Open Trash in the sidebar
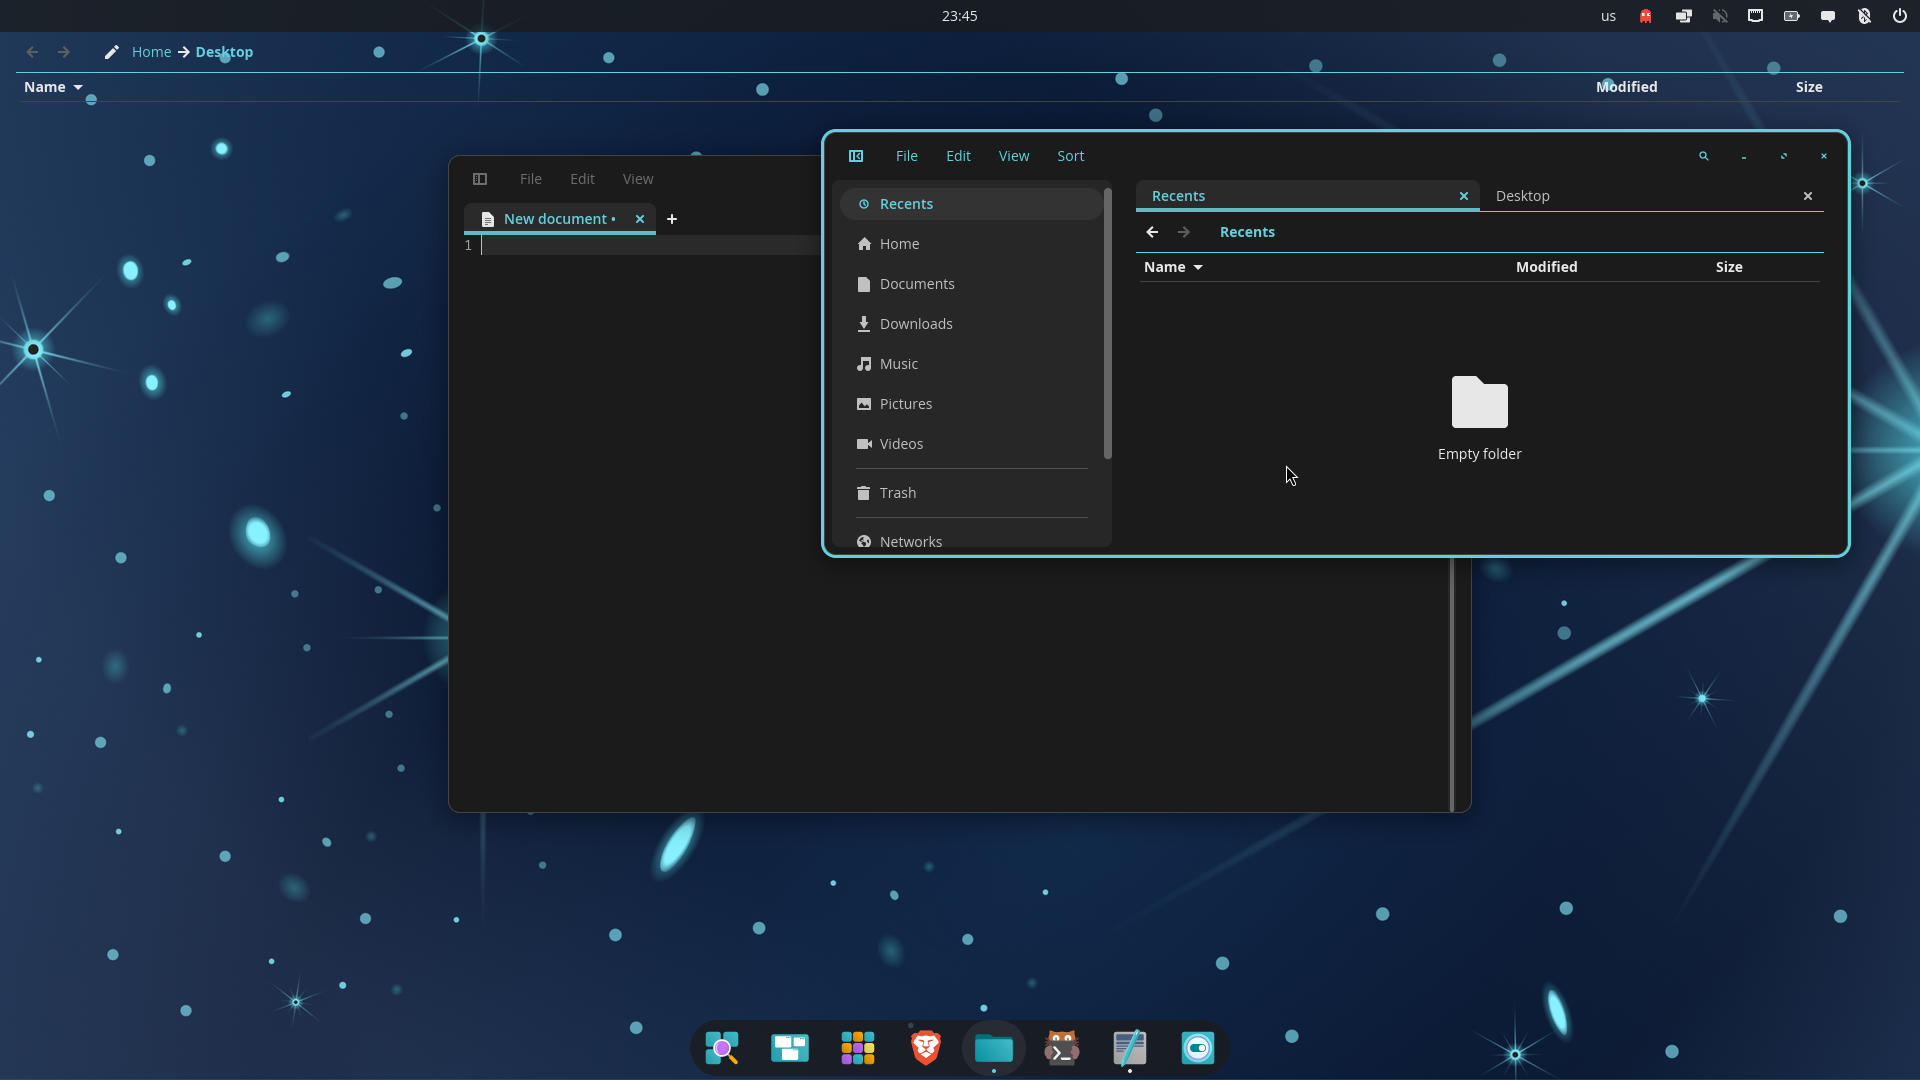 pyautogui.click(x=971, y=493)
